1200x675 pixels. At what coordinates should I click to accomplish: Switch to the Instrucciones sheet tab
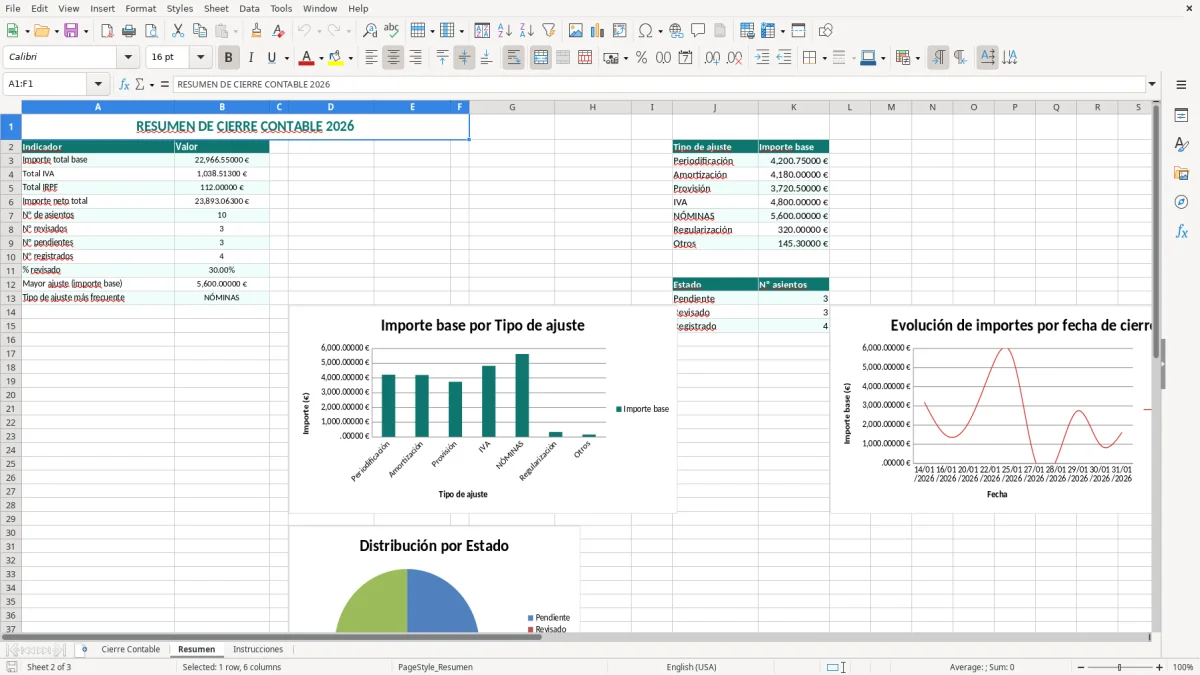pos(258,649)
